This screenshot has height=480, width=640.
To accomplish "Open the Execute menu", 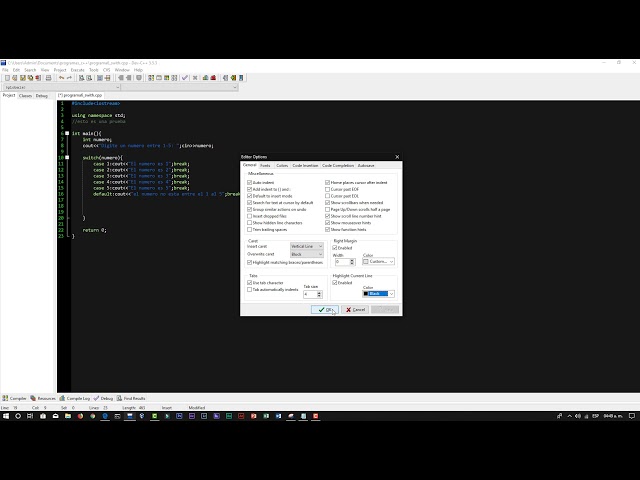I will pyautogui.click(x=77, y=70).
